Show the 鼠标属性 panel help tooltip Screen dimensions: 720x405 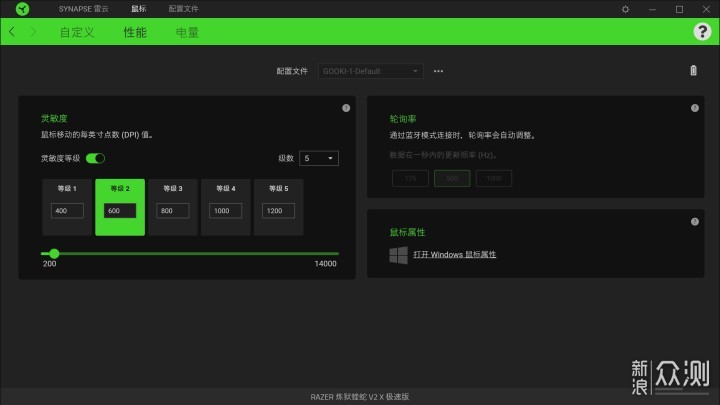(x=695, y=221)
